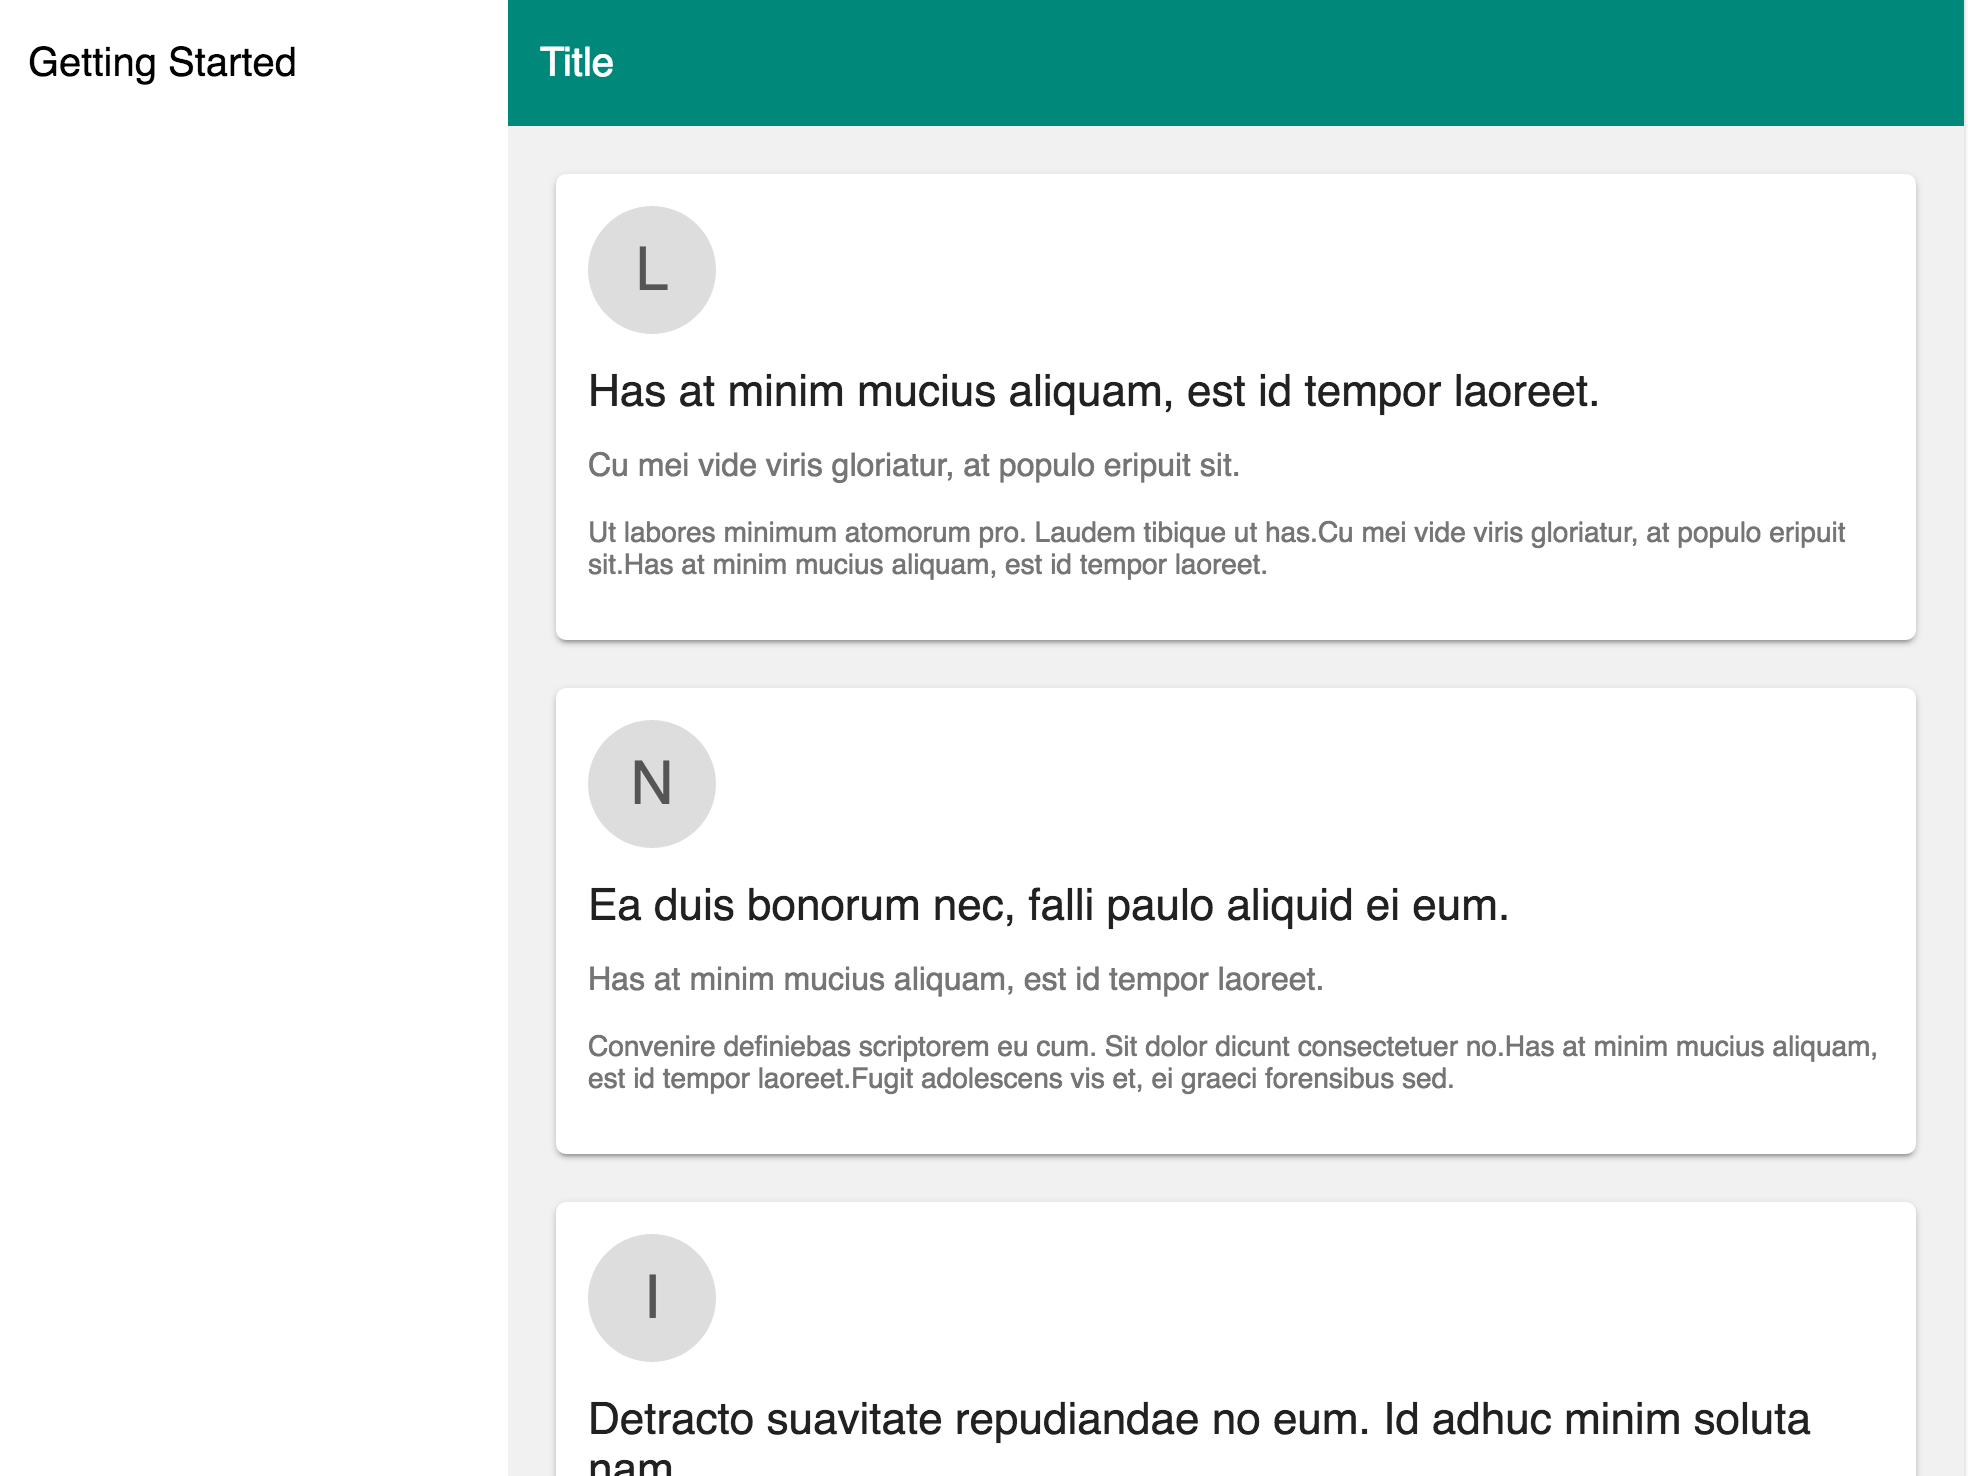
Task: Click heading 'Ea duis bonorum nec'
Action: point(1047,905)
